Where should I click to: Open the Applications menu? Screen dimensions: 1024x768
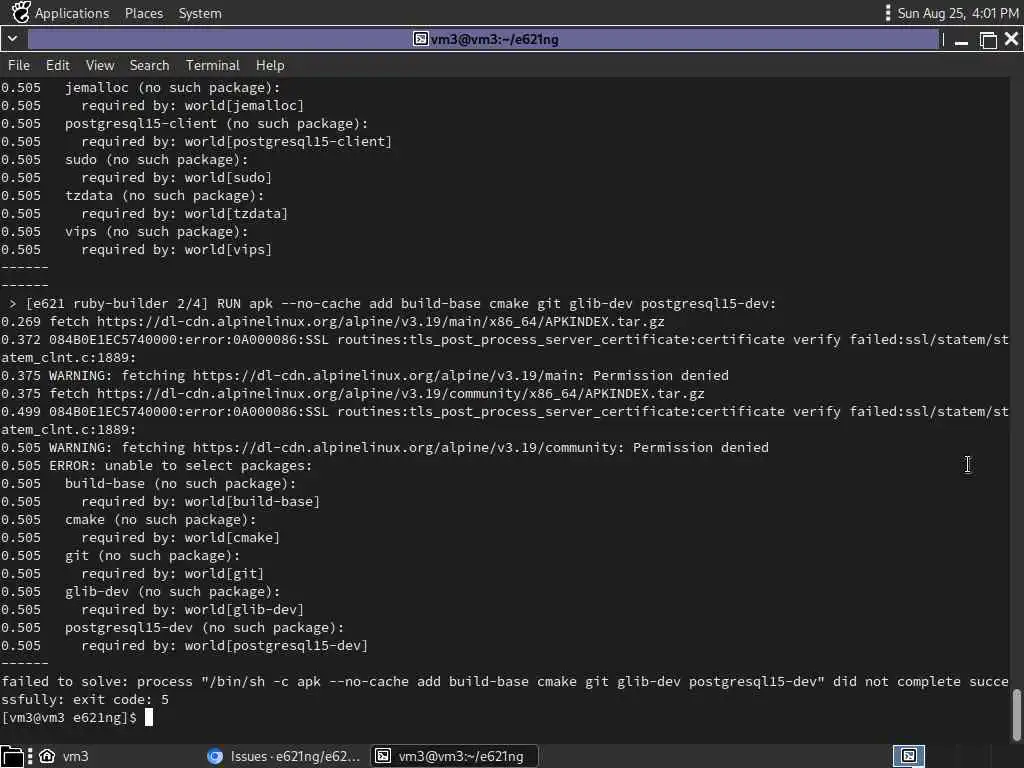click(x=72, y=13)
